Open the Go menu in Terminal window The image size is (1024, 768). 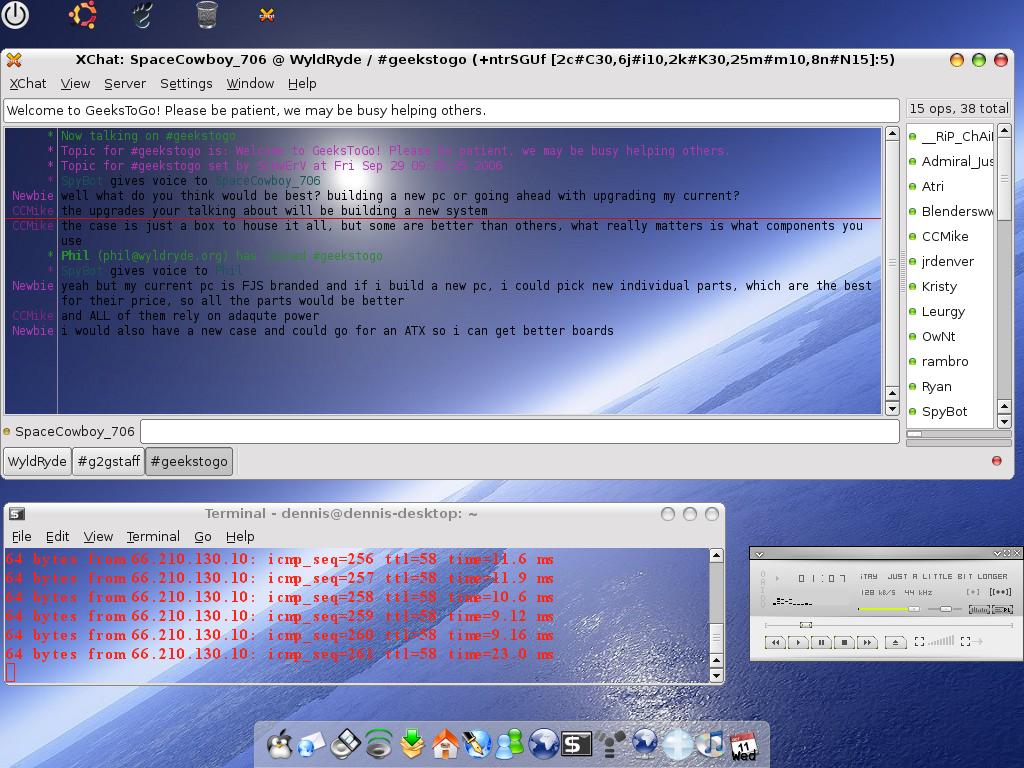point(202,536)
